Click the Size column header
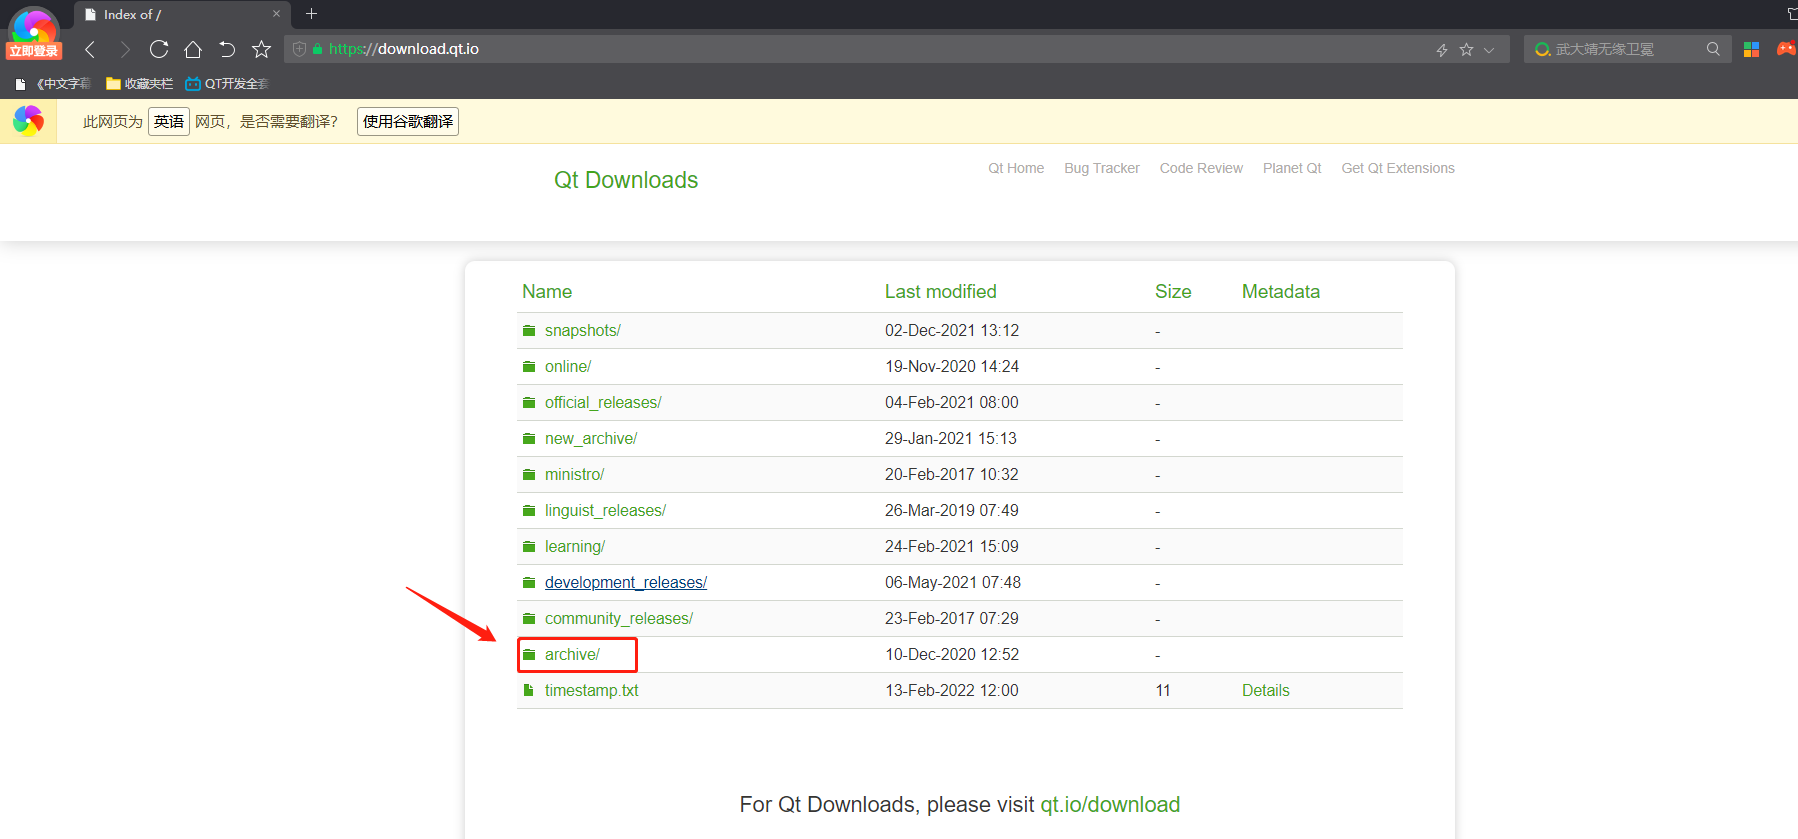This screenshot has width=1798, height=839. point(1173,292)
